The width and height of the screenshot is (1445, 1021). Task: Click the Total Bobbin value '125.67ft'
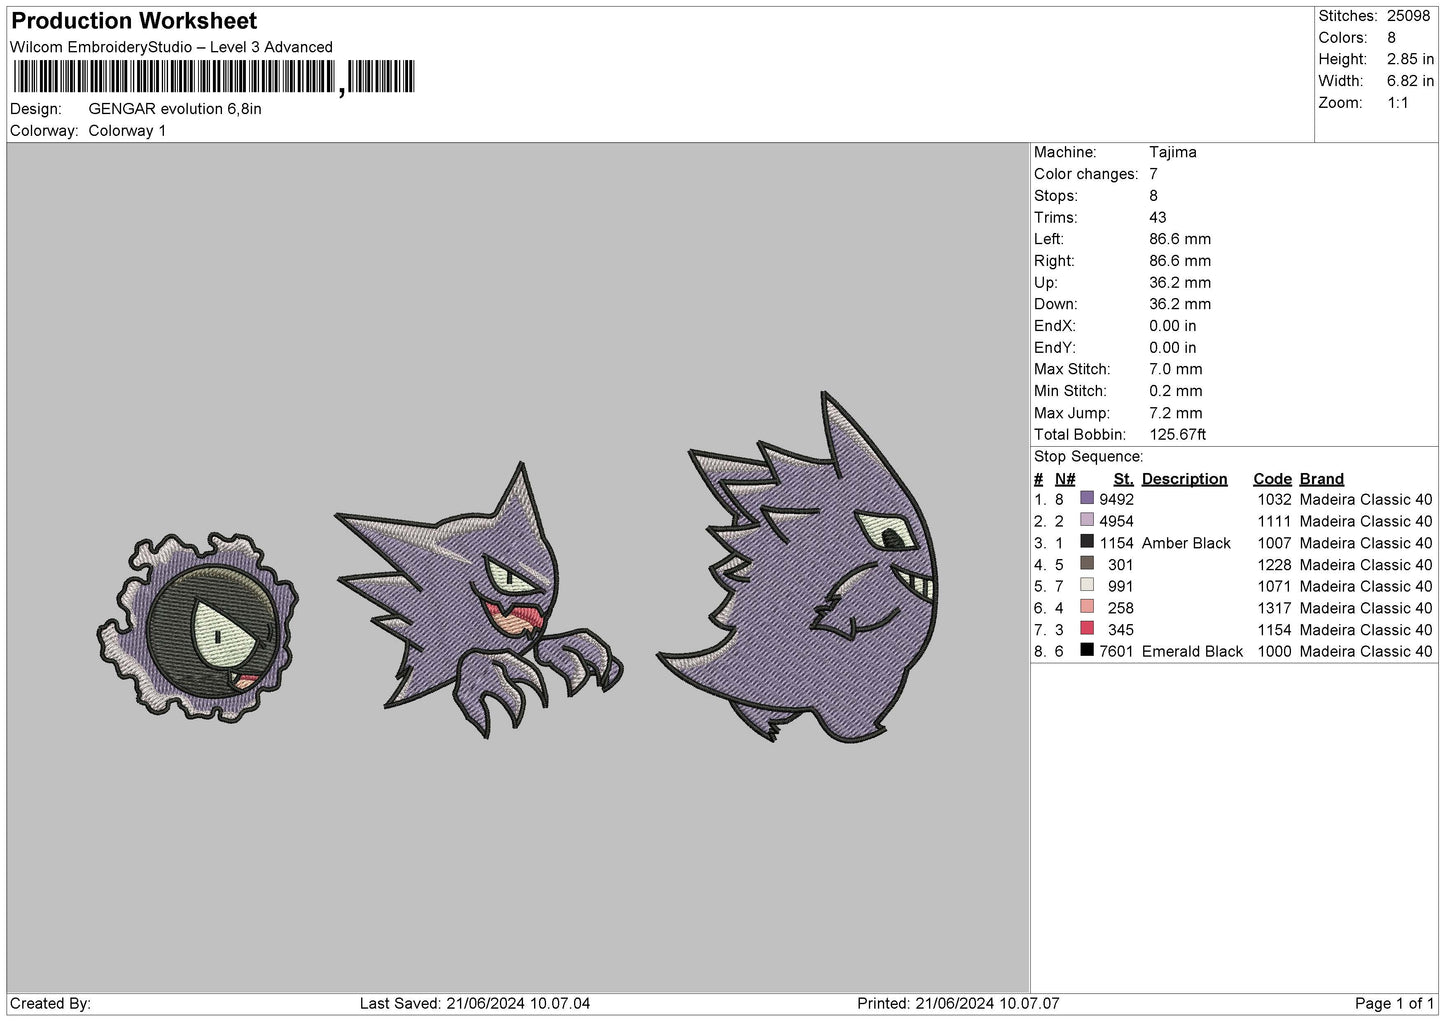[x=1178, y=435]
